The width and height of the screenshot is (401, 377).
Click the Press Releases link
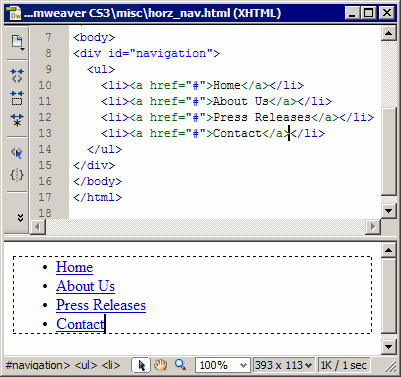[x=101, y=305]
